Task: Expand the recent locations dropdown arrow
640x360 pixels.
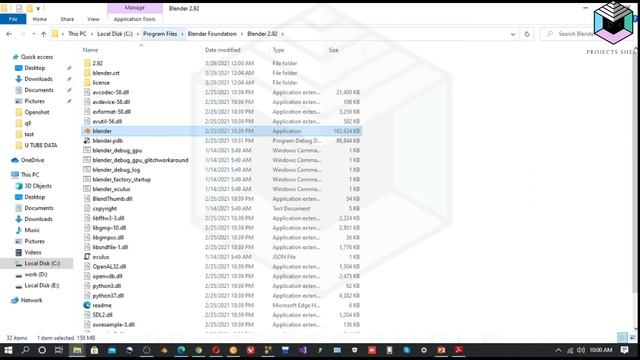Action: (x=34, y=34)
